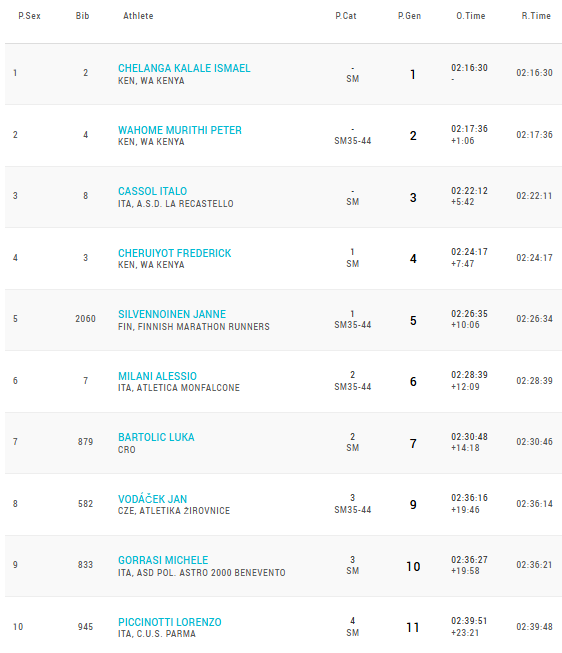
Task: Open athlete MILANI ALESSIO
Action: pyautogui.click(x=157, y=376)
